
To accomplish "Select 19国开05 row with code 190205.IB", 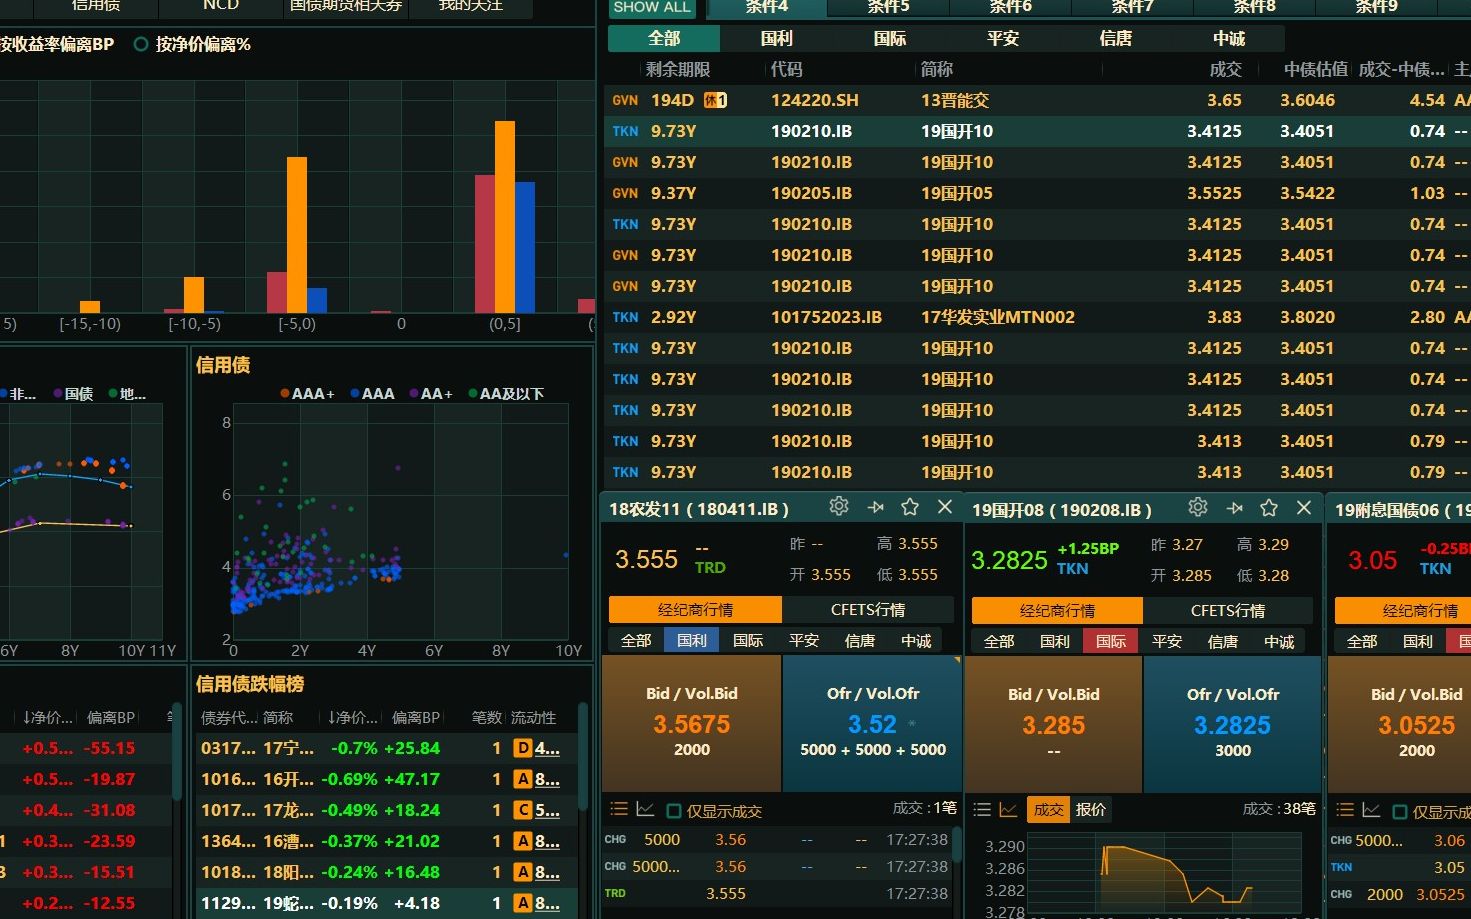I will [1039, 193].
